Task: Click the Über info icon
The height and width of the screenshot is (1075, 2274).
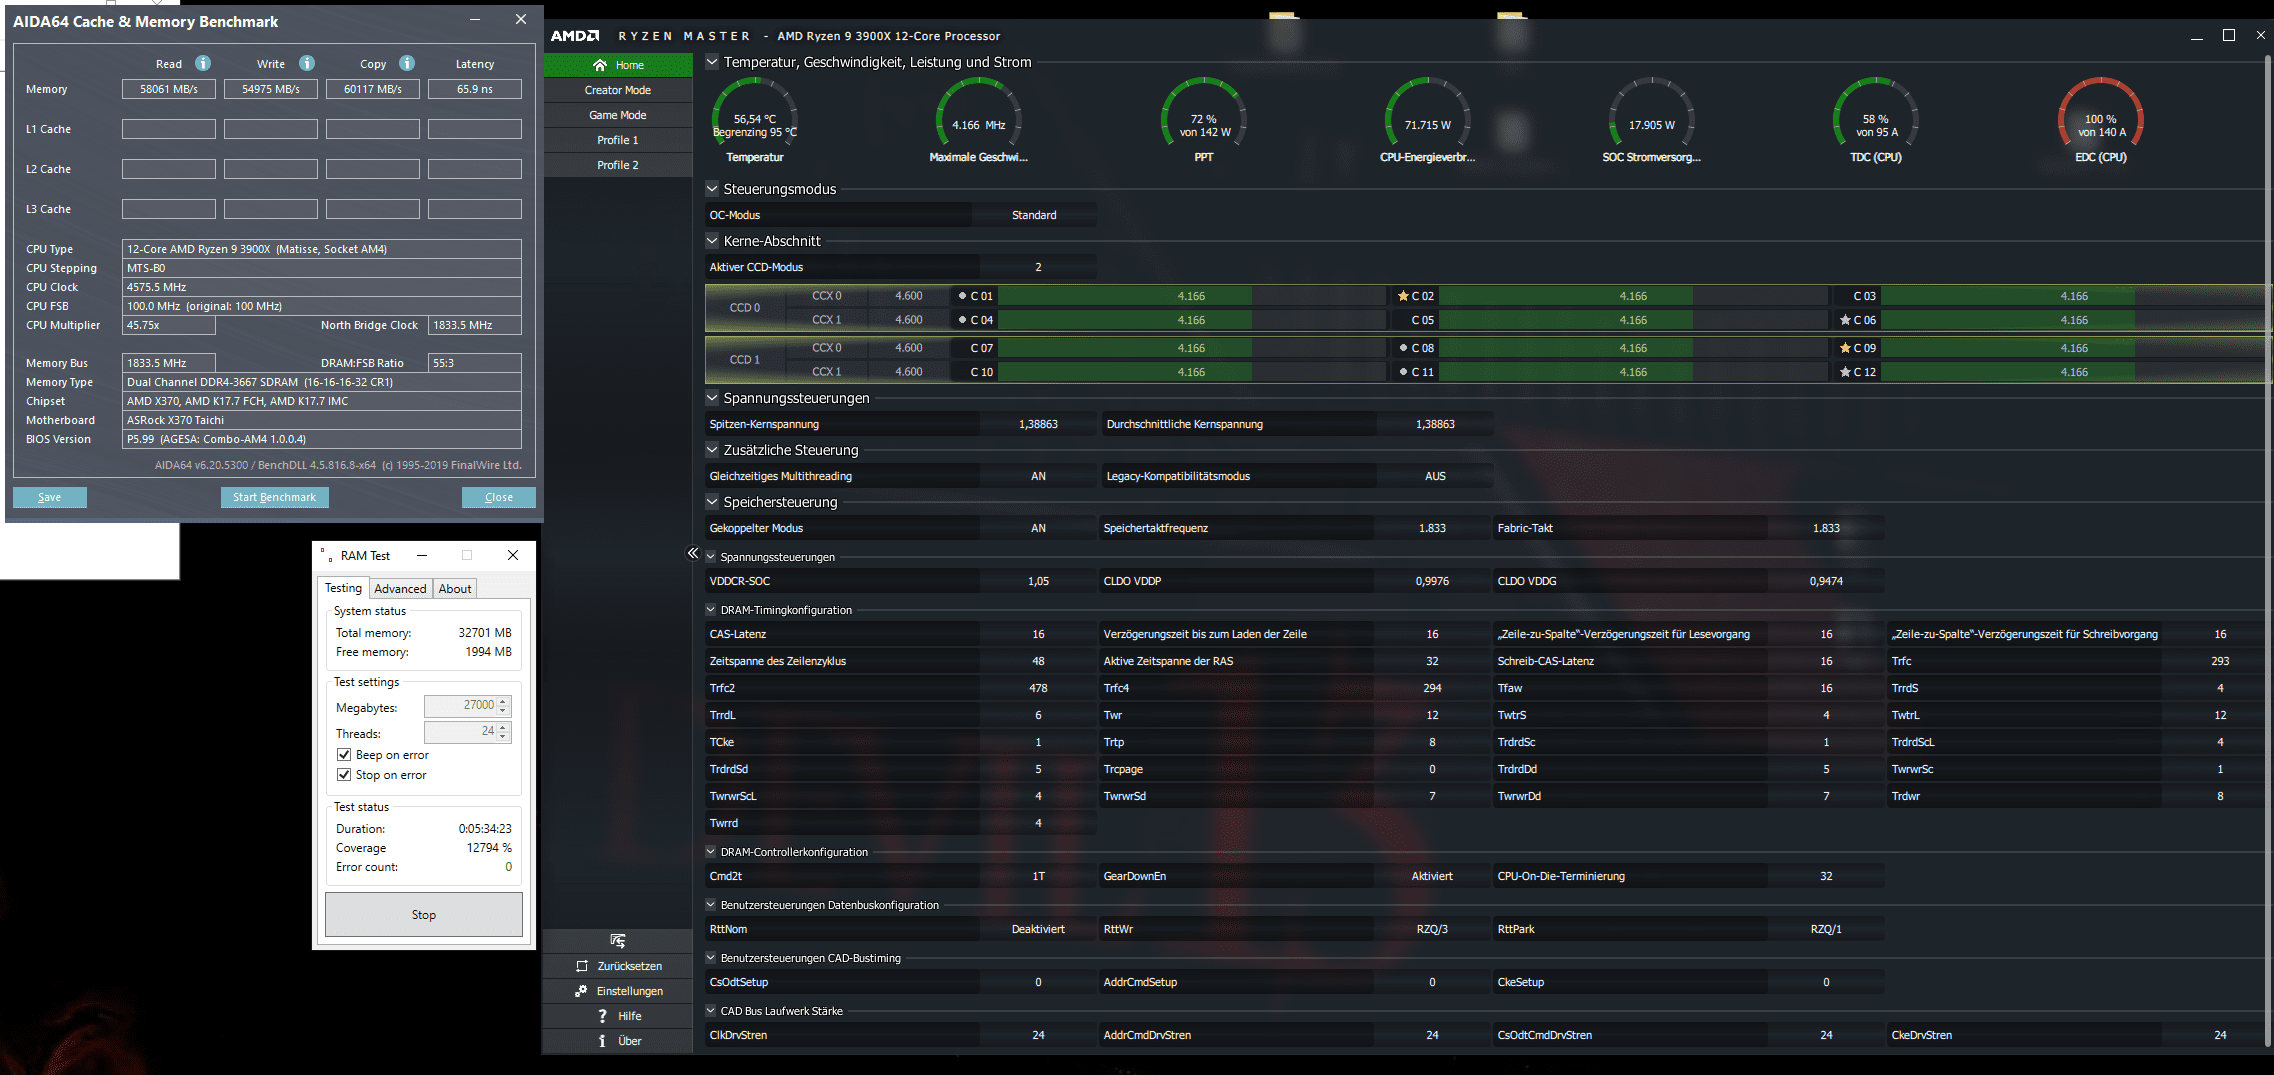Action: [602, 1041]
